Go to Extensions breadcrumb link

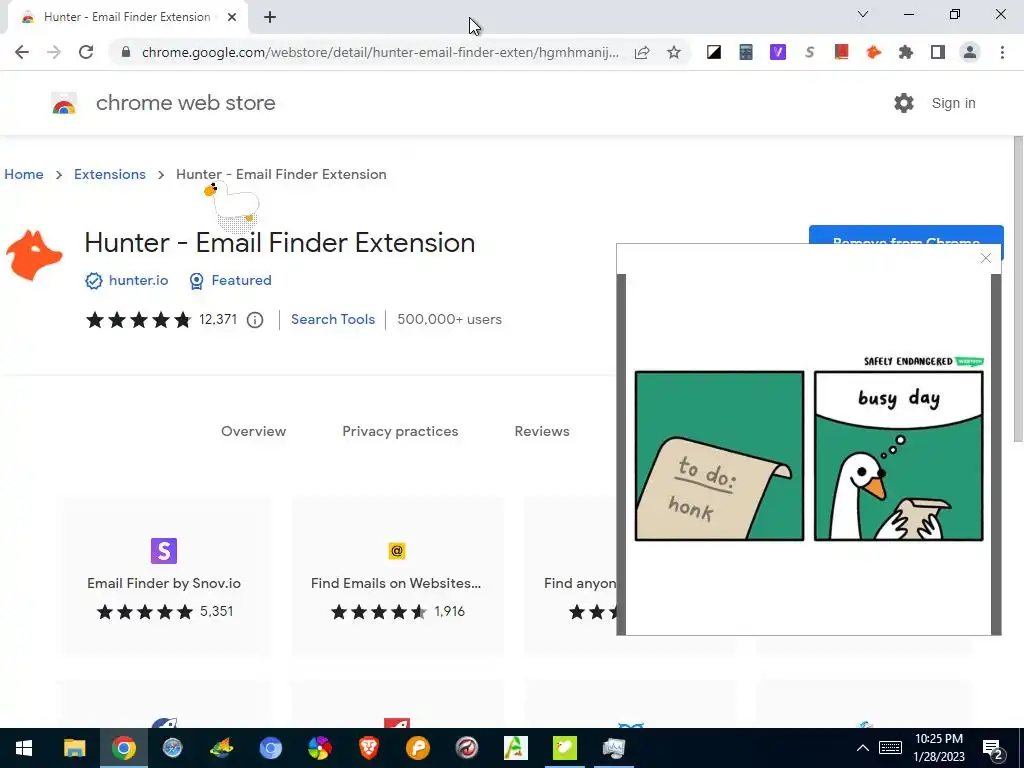[110, 174]
